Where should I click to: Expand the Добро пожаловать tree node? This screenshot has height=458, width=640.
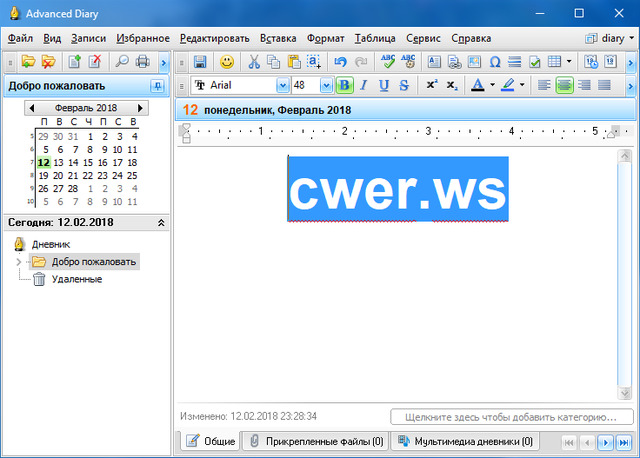point(18,262)
